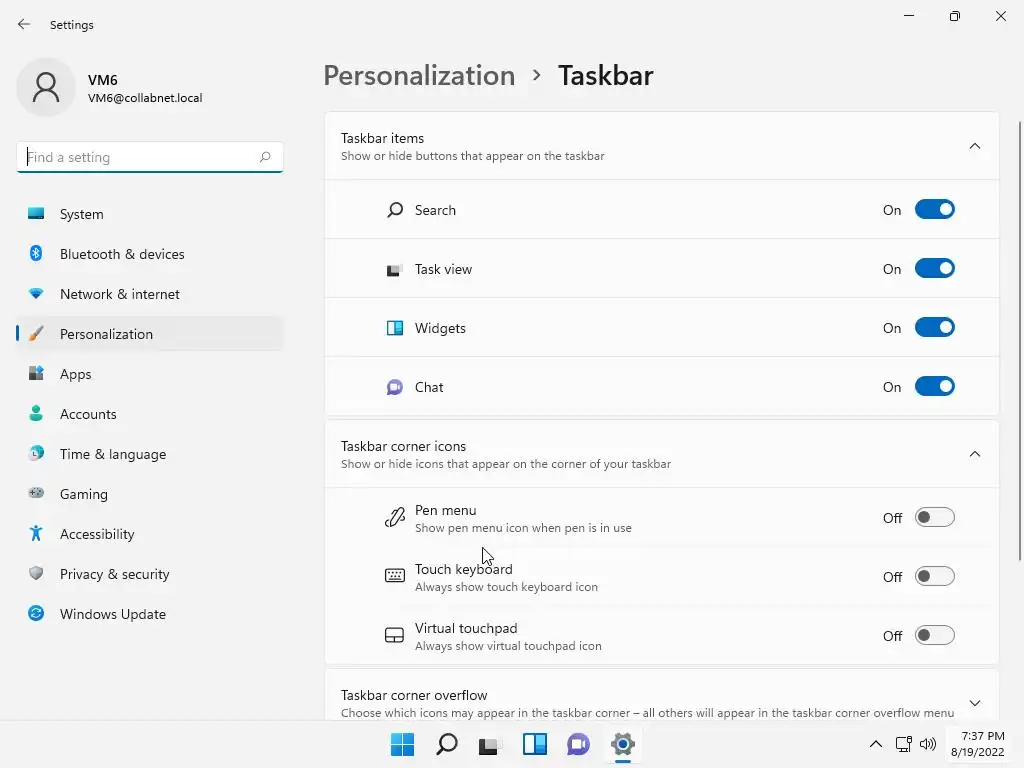This screenshot has width=1024, height=768.
Task: Click the Virtual touchpad row icon
Action: point(394,635)
